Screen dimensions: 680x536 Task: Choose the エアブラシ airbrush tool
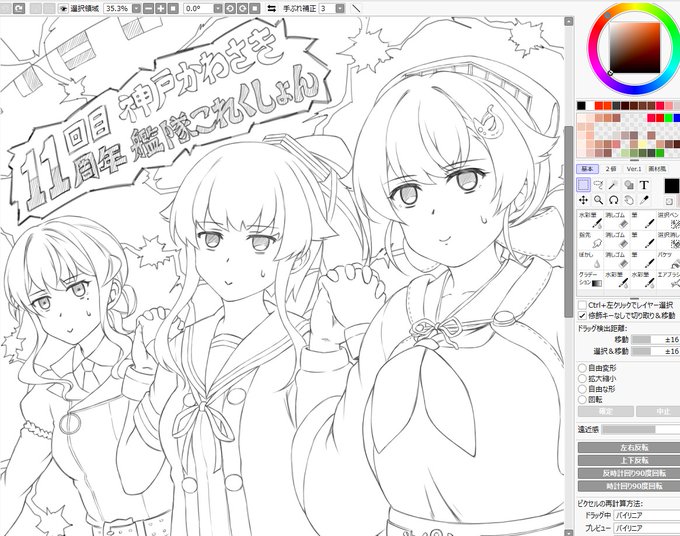pyautogui.click(x=668, y=279)
